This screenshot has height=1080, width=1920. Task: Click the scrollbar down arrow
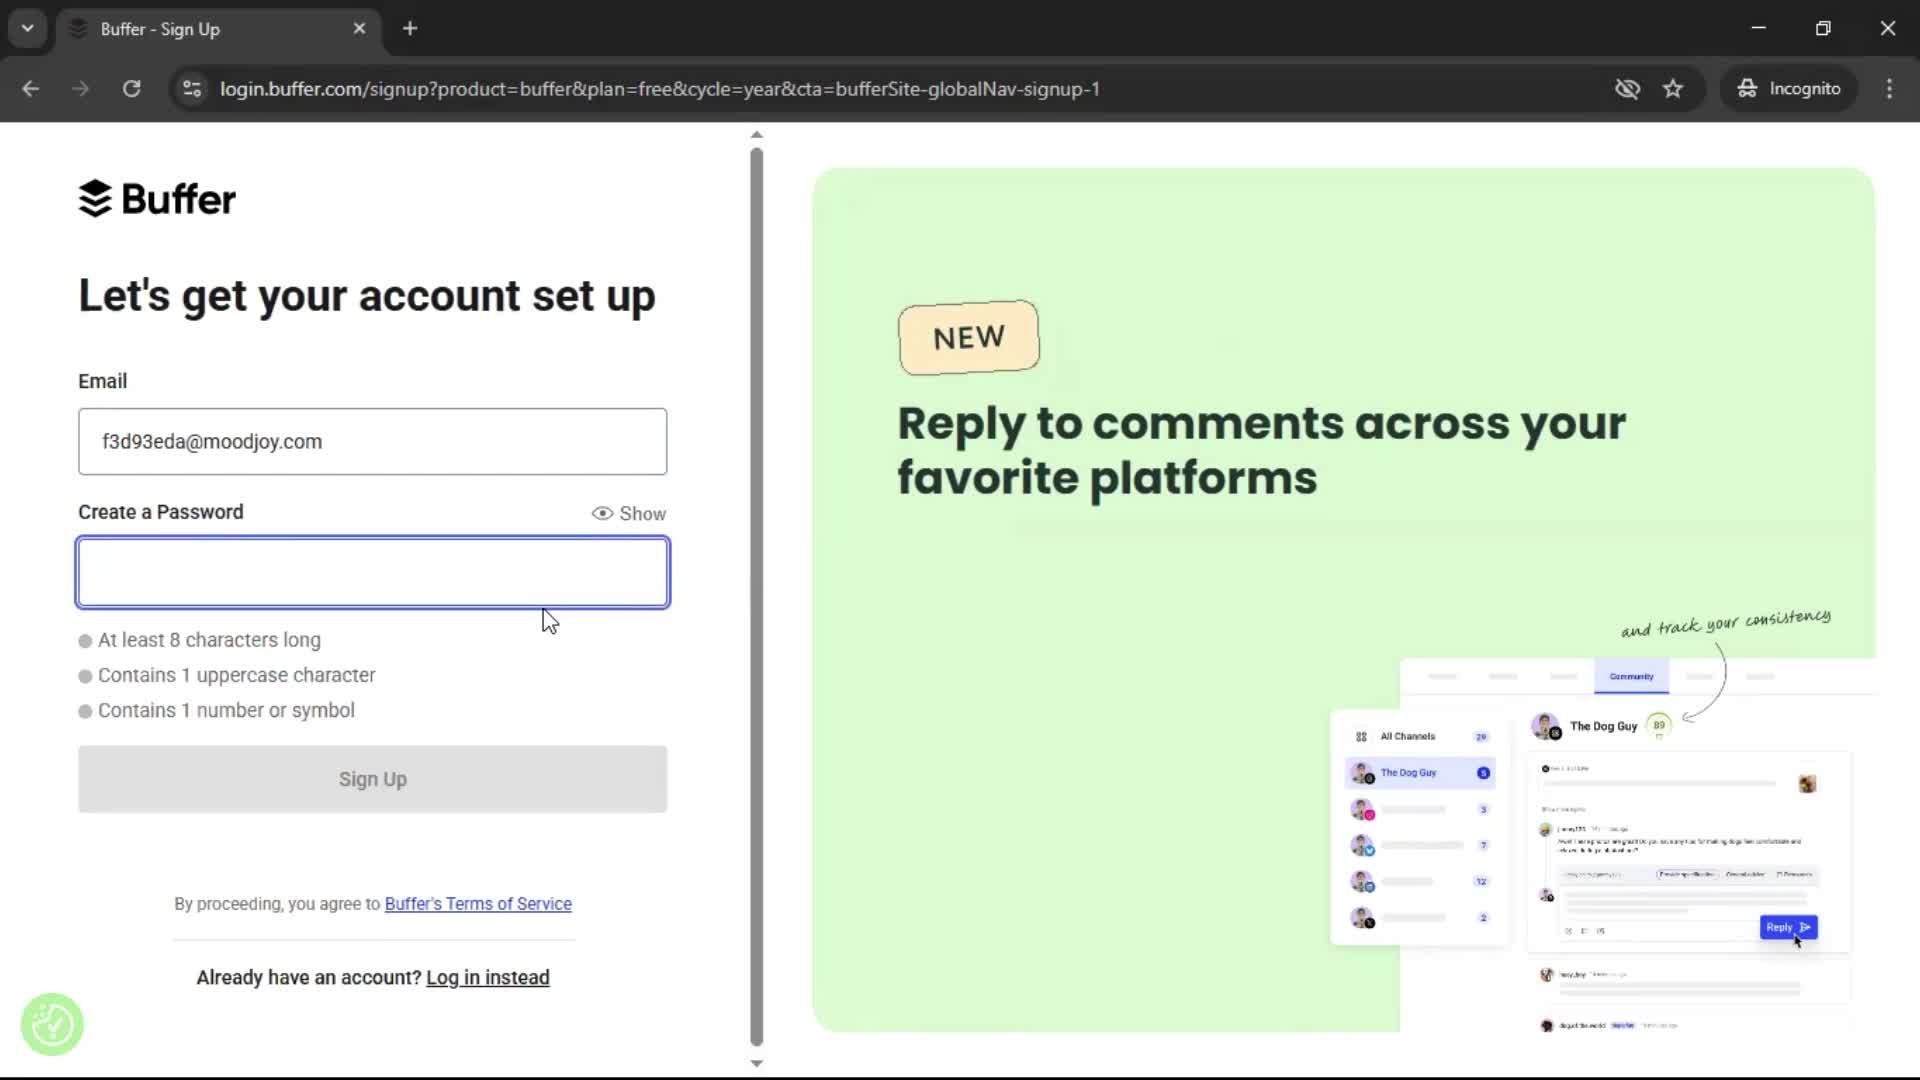point(756,1063)
